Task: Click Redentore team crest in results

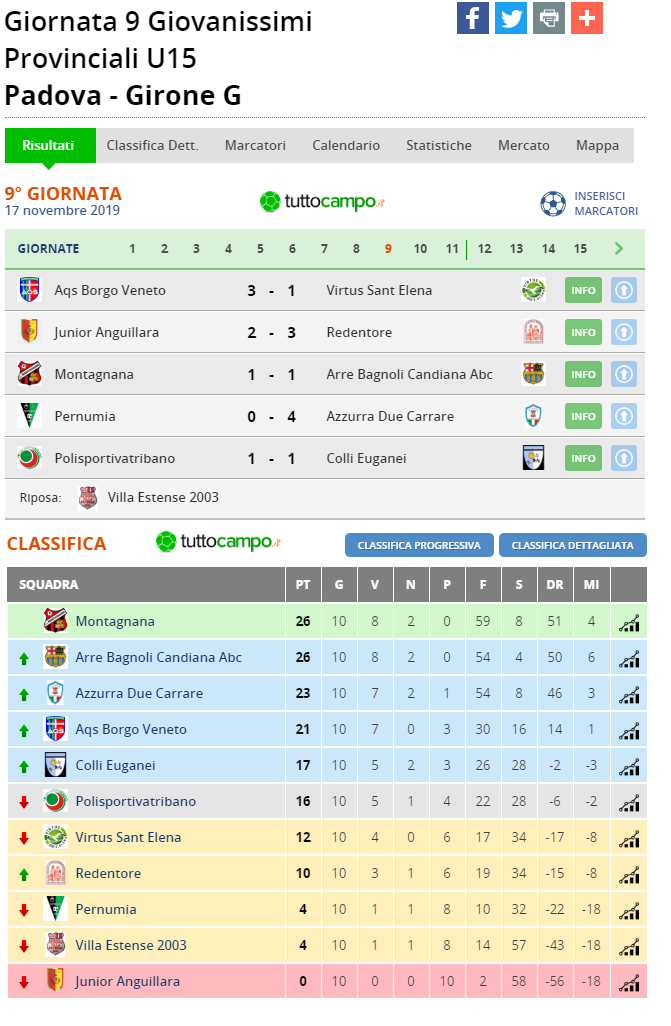Action: [x=534, y=332]
